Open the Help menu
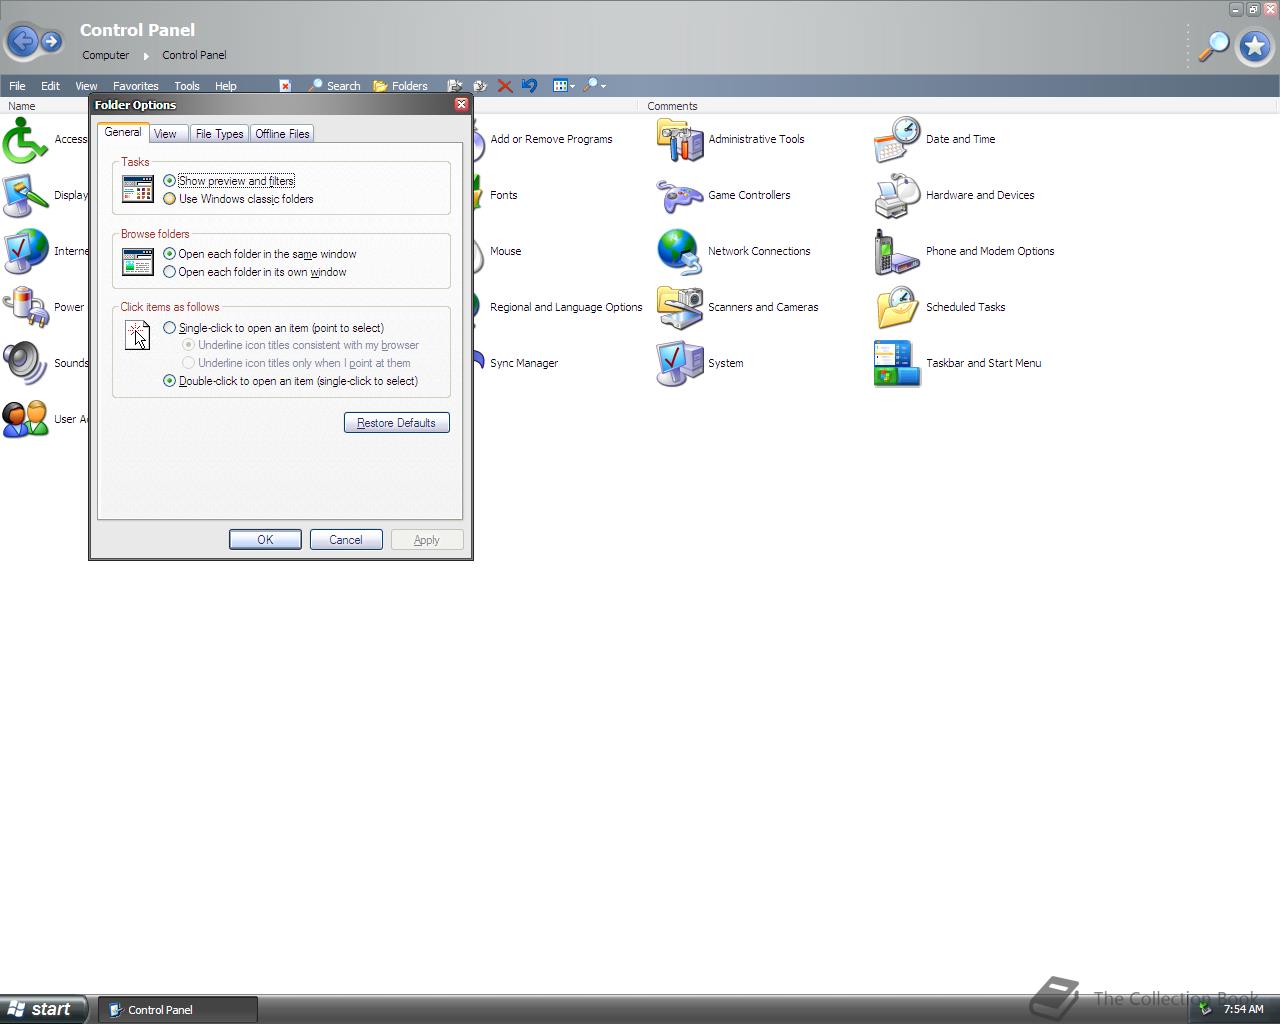This screenshot has height=1024, width=1280. pos(226,86)
